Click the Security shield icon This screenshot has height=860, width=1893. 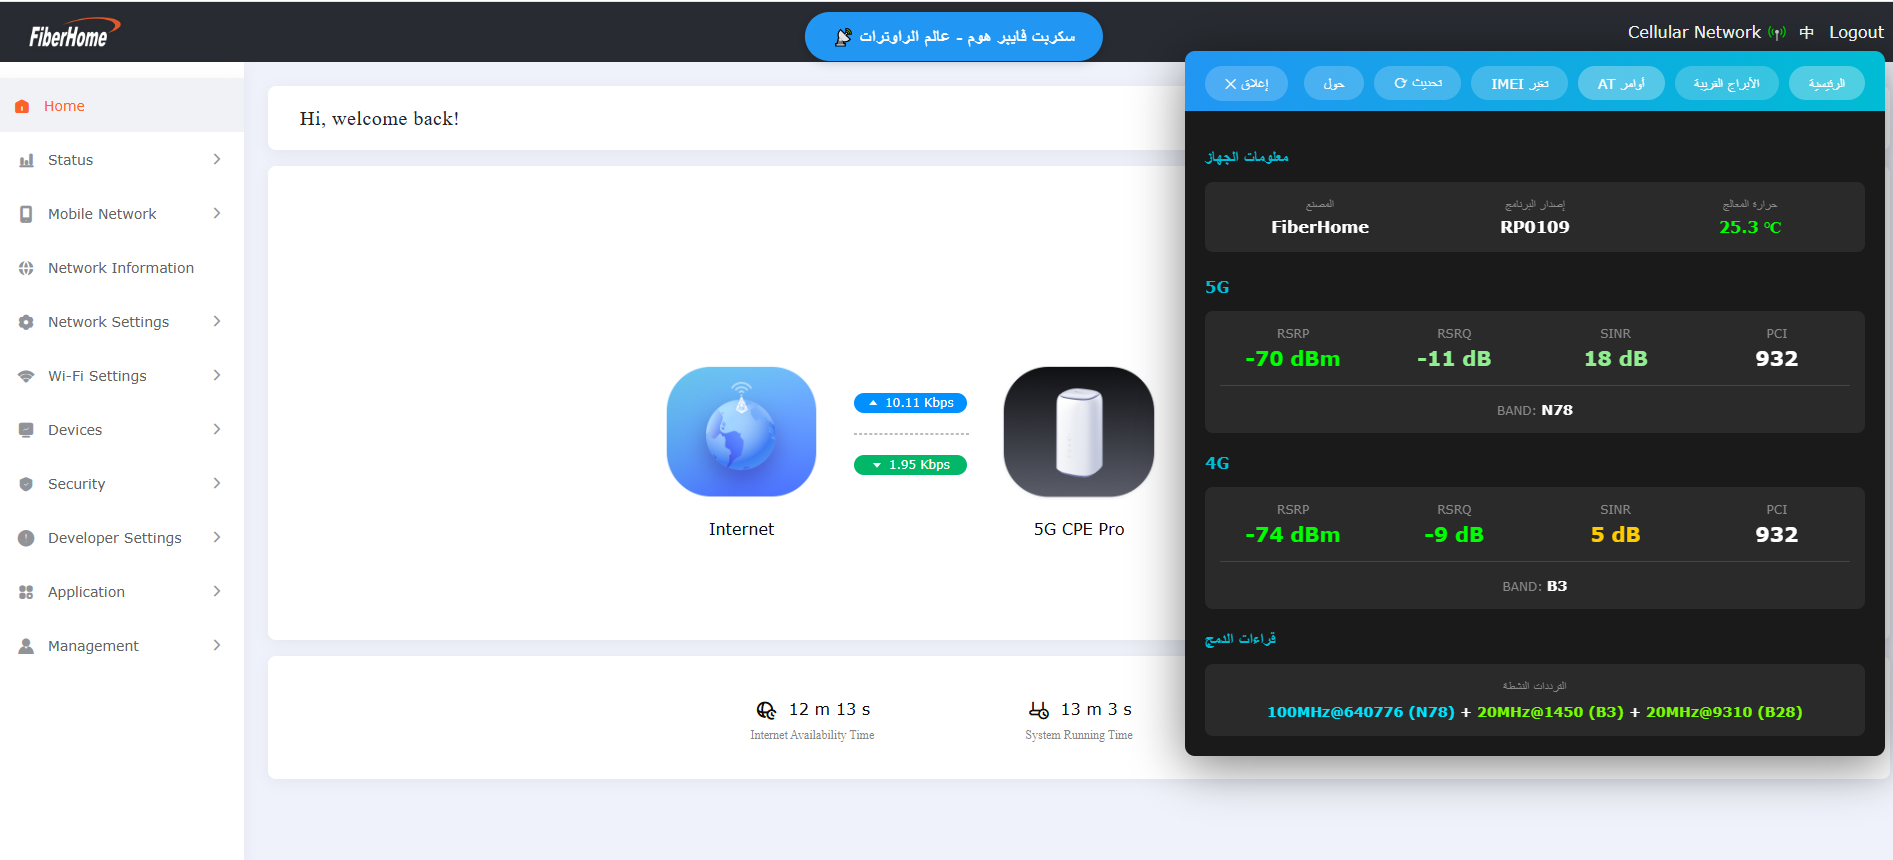click(26, 484)
